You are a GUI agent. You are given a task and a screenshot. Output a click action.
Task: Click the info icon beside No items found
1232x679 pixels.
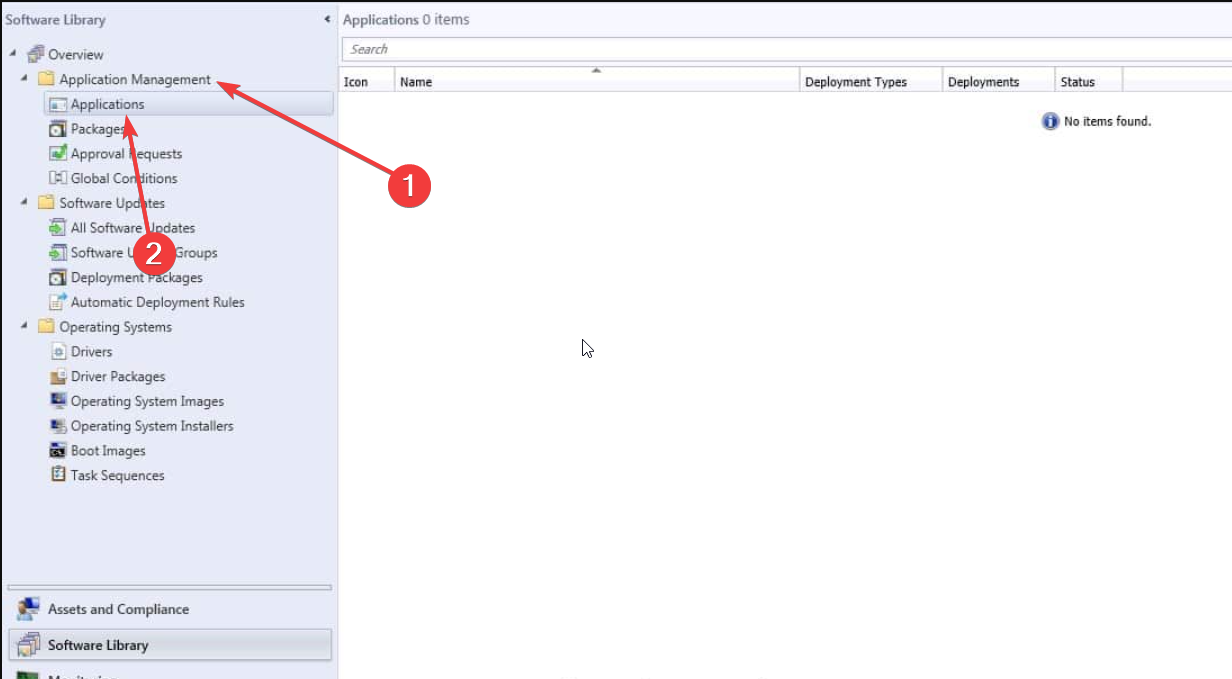(x=1050, y=121)
